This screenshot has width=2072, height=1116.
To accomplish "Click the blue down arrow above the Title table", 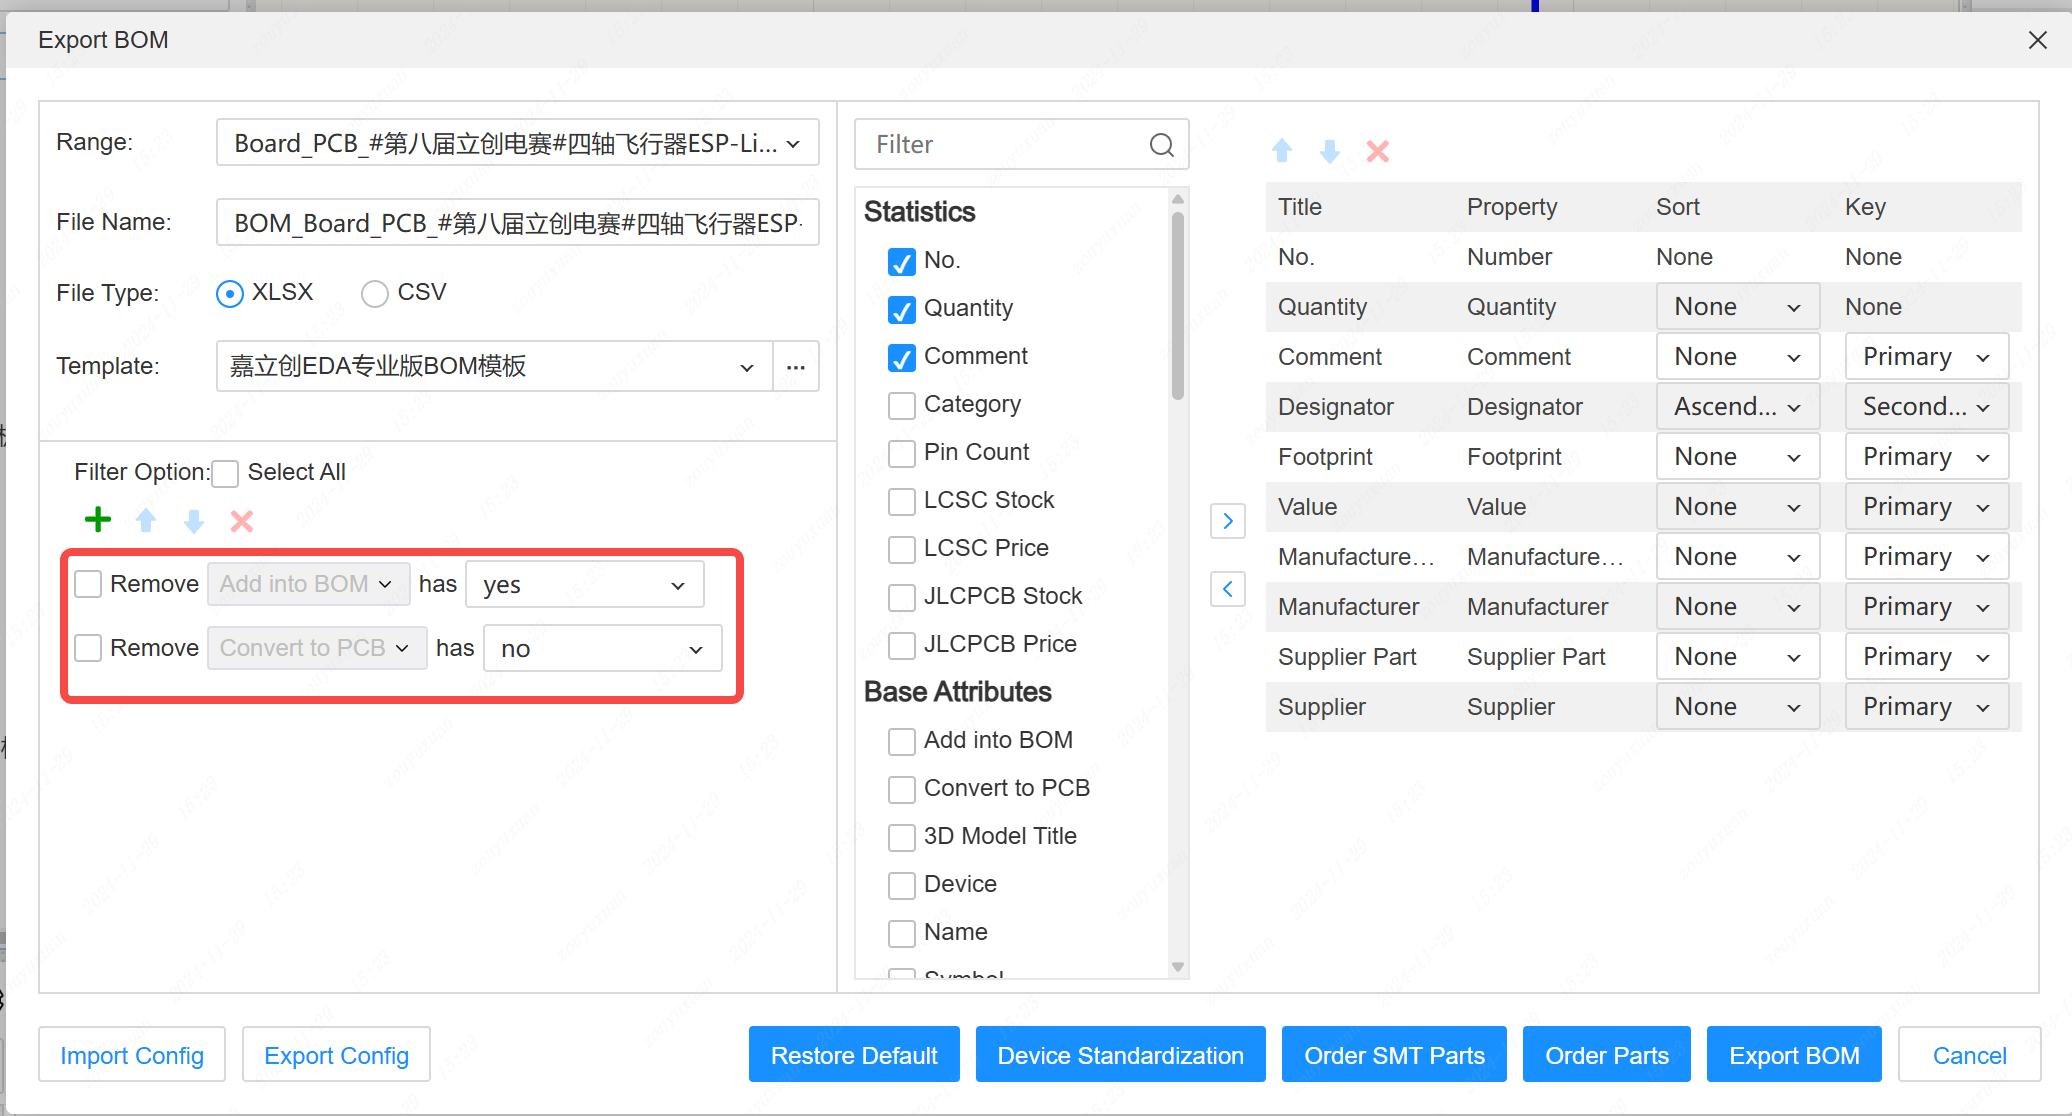I will coord(1329,151).
